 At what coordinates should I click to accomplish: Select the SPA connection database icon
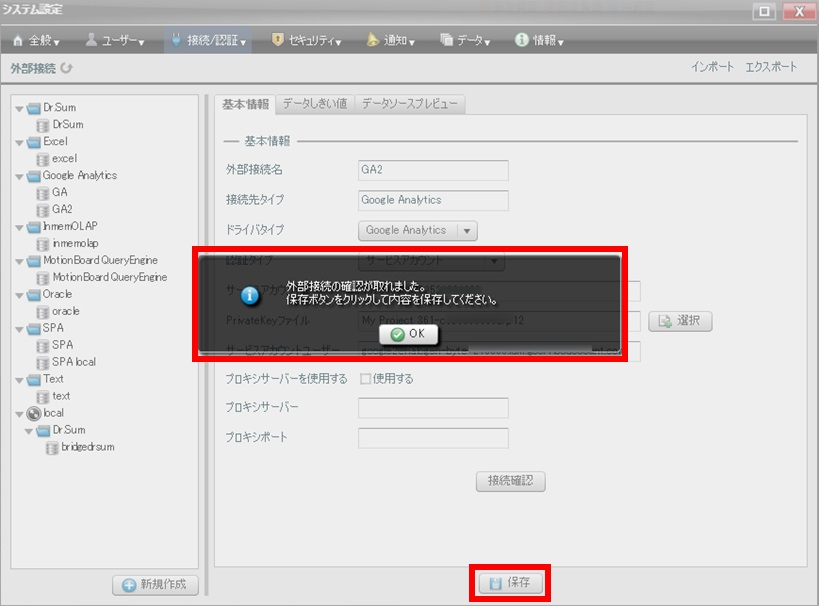coord(43,346)
